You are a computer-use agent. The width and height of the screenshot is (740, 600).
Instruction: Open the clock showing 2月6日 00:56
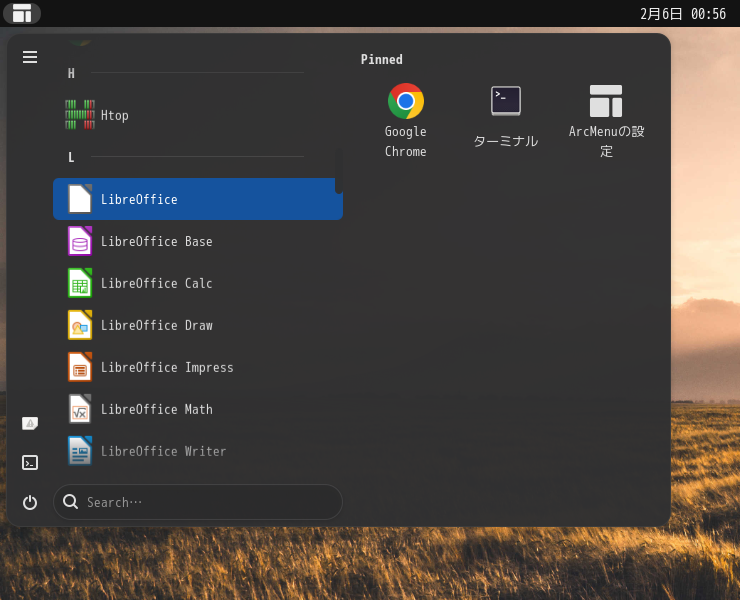[682, 14]
